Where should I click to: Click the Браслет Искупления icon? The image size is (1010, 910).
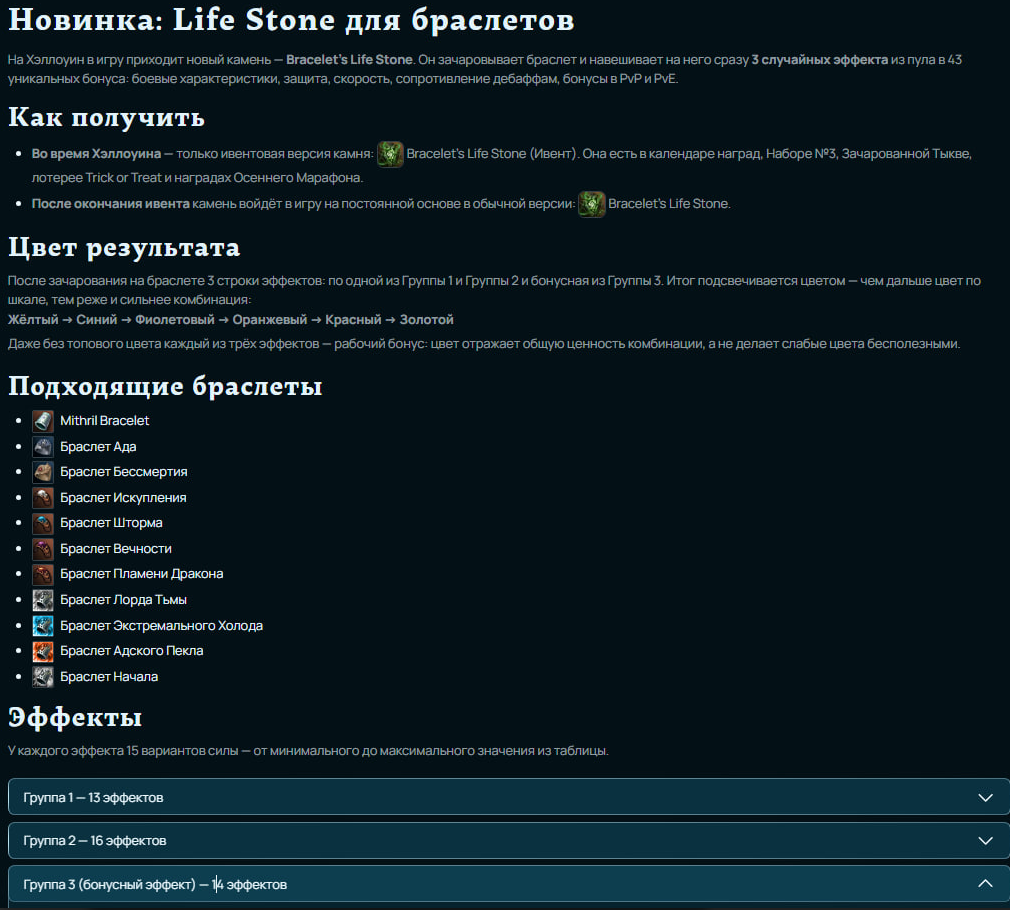pyautogui.click(x=43, y=498)
